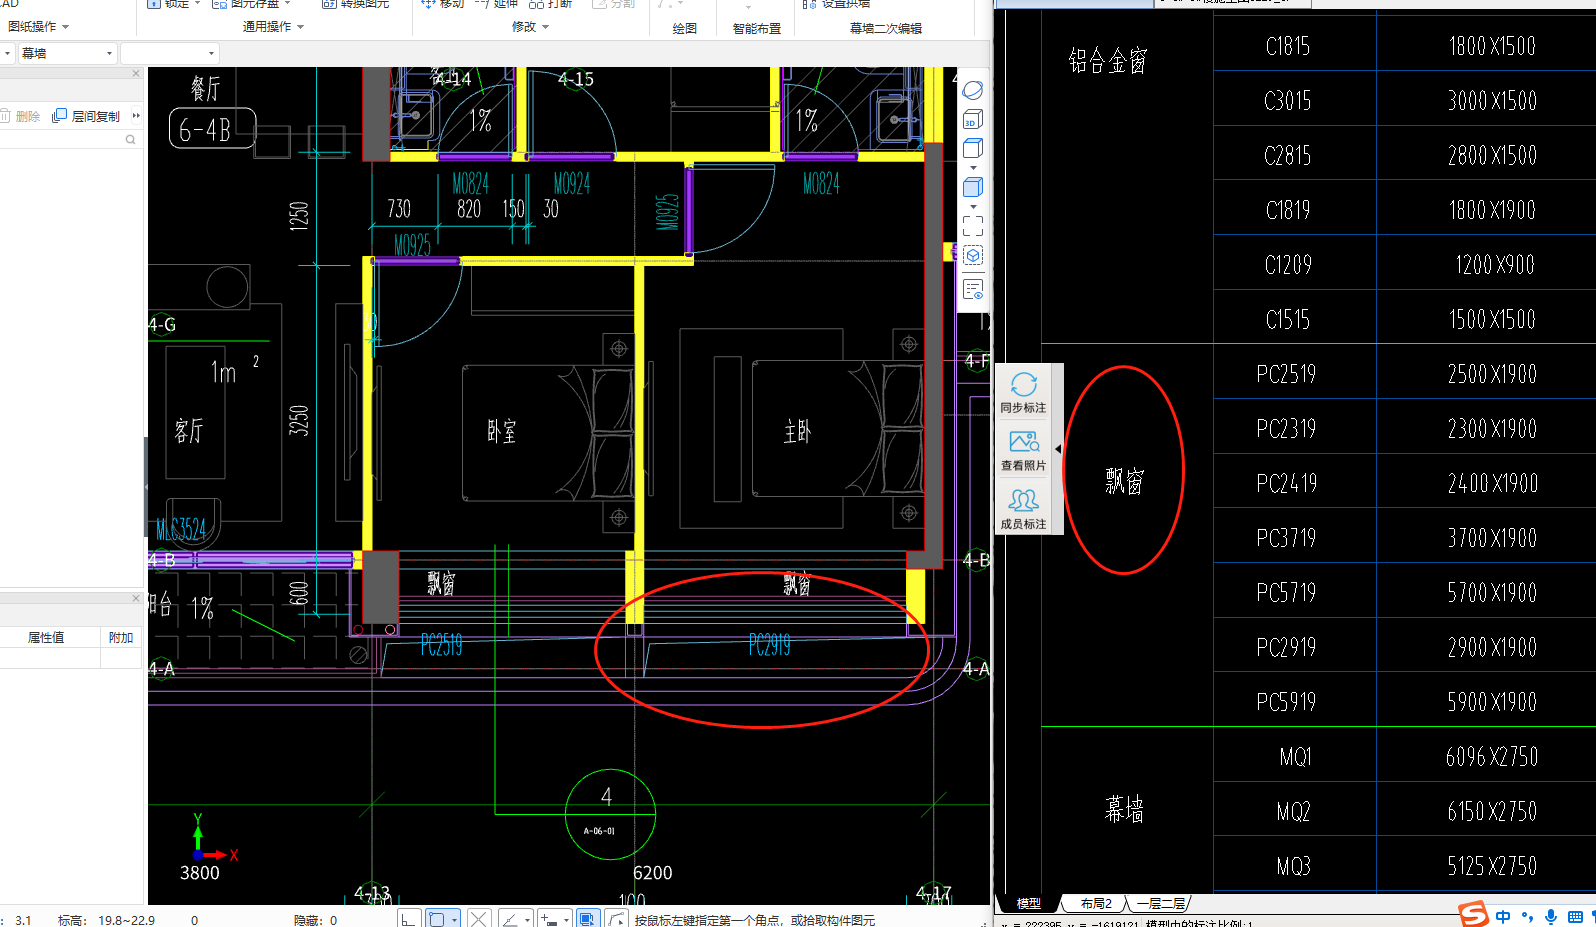Open the input method soft keyboard icon
This screenshot has width=1596, height=927.
pos(1575,916)
